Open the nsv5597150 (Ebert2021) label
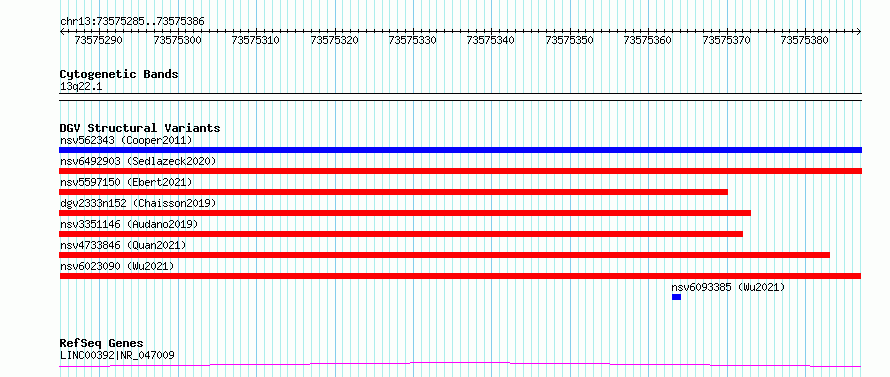Viewport: 890px width, 377px height. [x=126, y=182]
